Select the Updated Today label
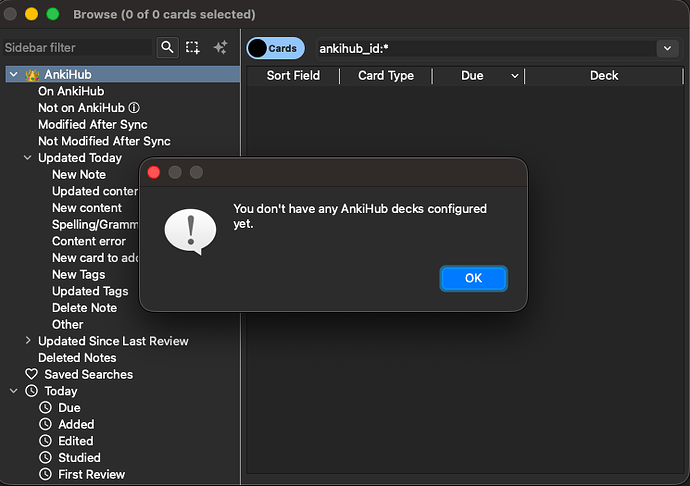The height and width of the screenshot is (486, 690). [80, 158]
